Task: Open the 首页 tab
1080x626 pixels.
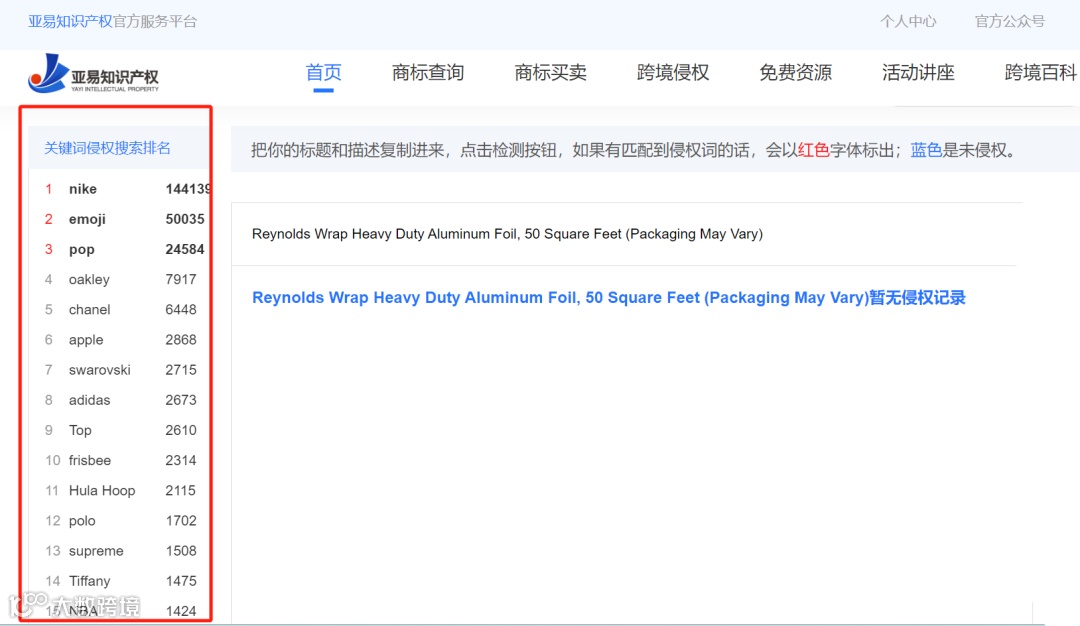Action: pyautogui.click(x=324, y=72)
